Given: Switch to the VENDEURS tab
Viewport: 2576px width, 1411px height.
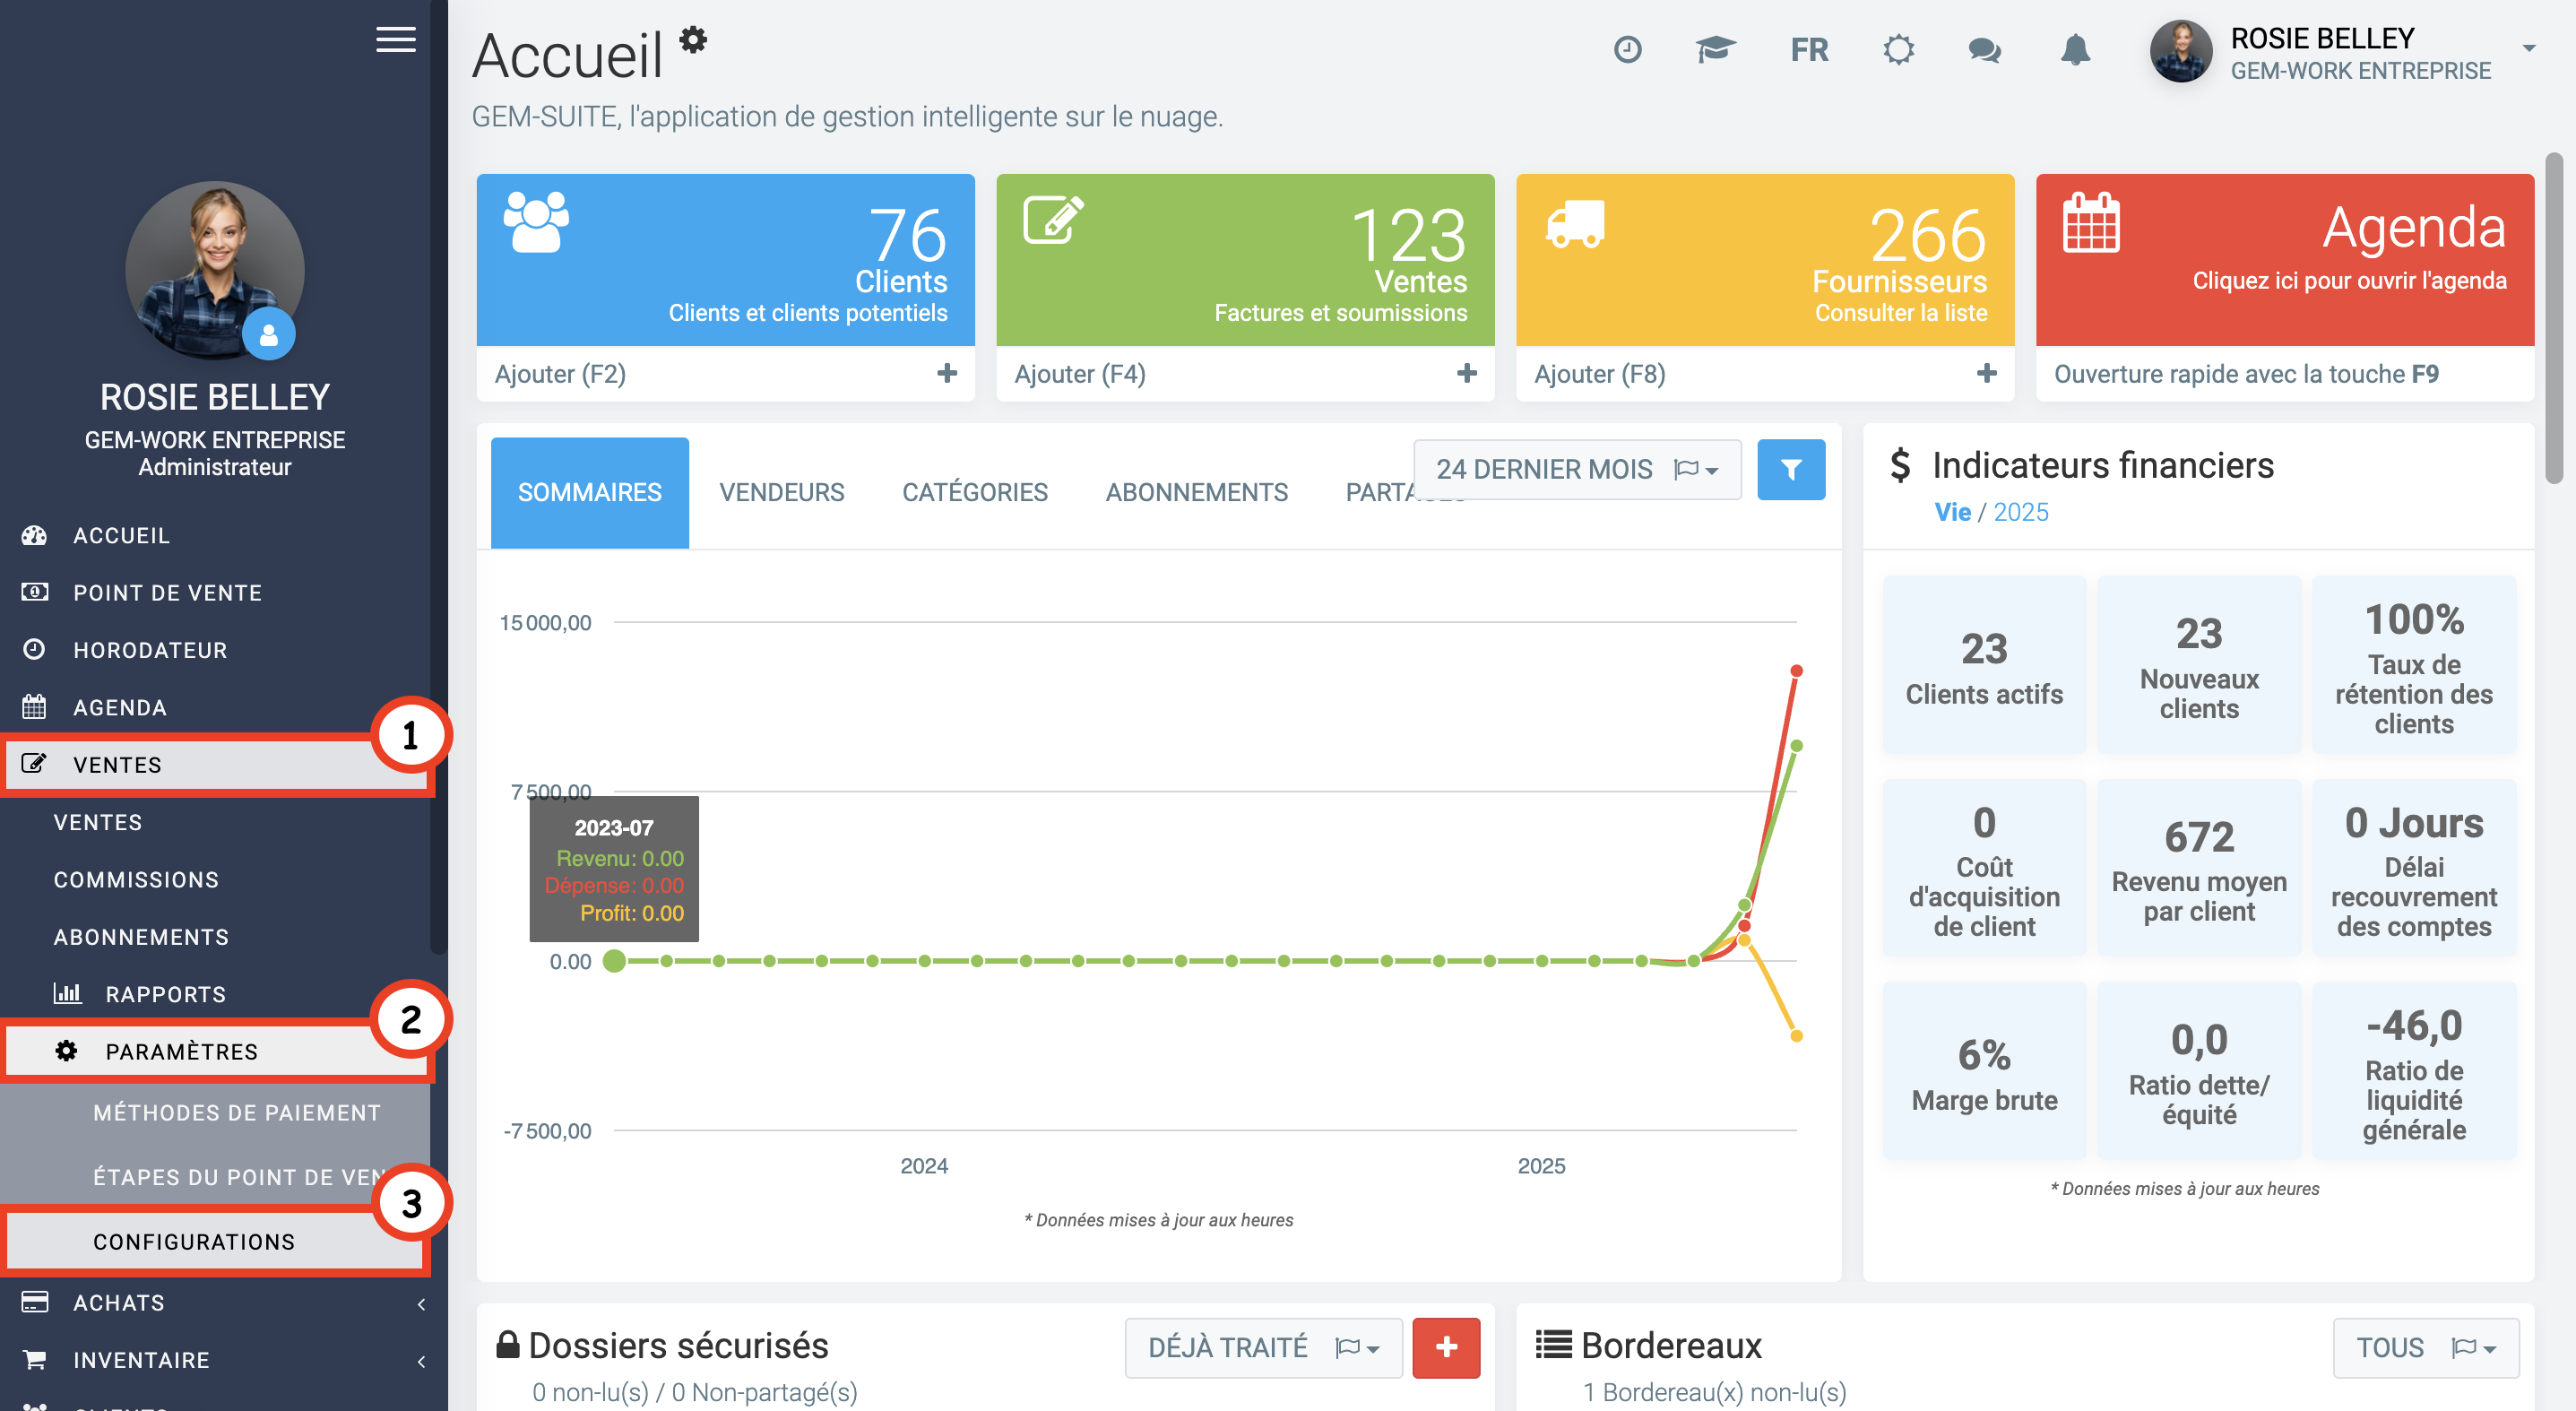Looking at the screenshot, I should [781, 492].
